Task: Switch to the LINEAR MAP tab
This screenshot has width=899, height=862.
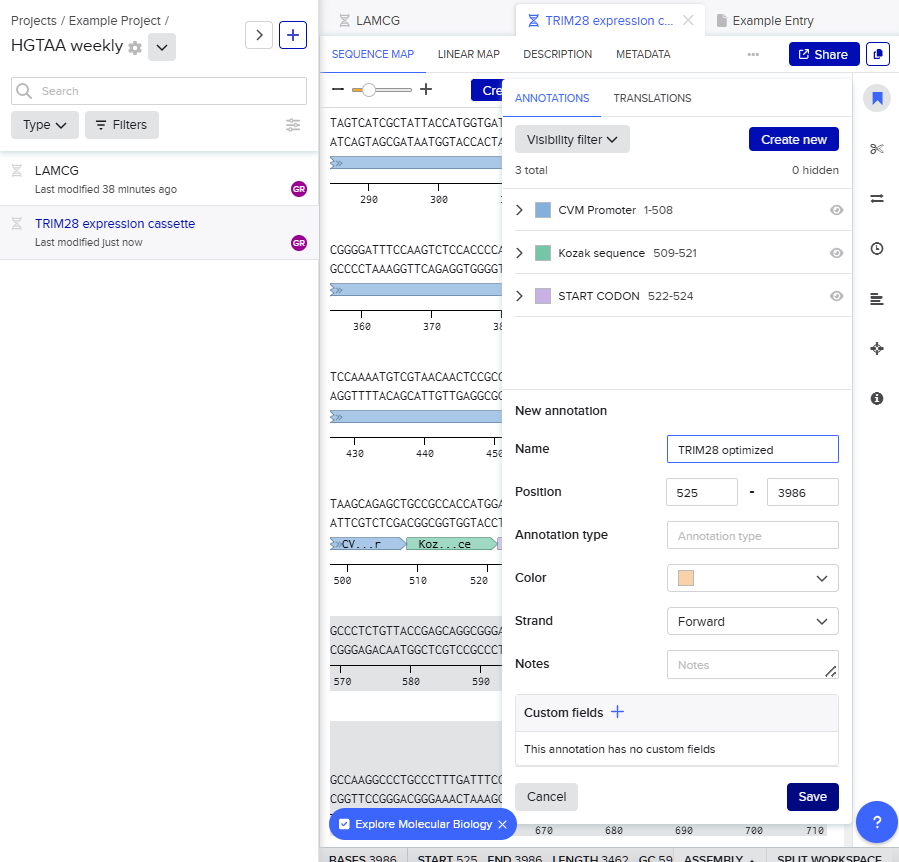Action: click(x=468, y=54)
